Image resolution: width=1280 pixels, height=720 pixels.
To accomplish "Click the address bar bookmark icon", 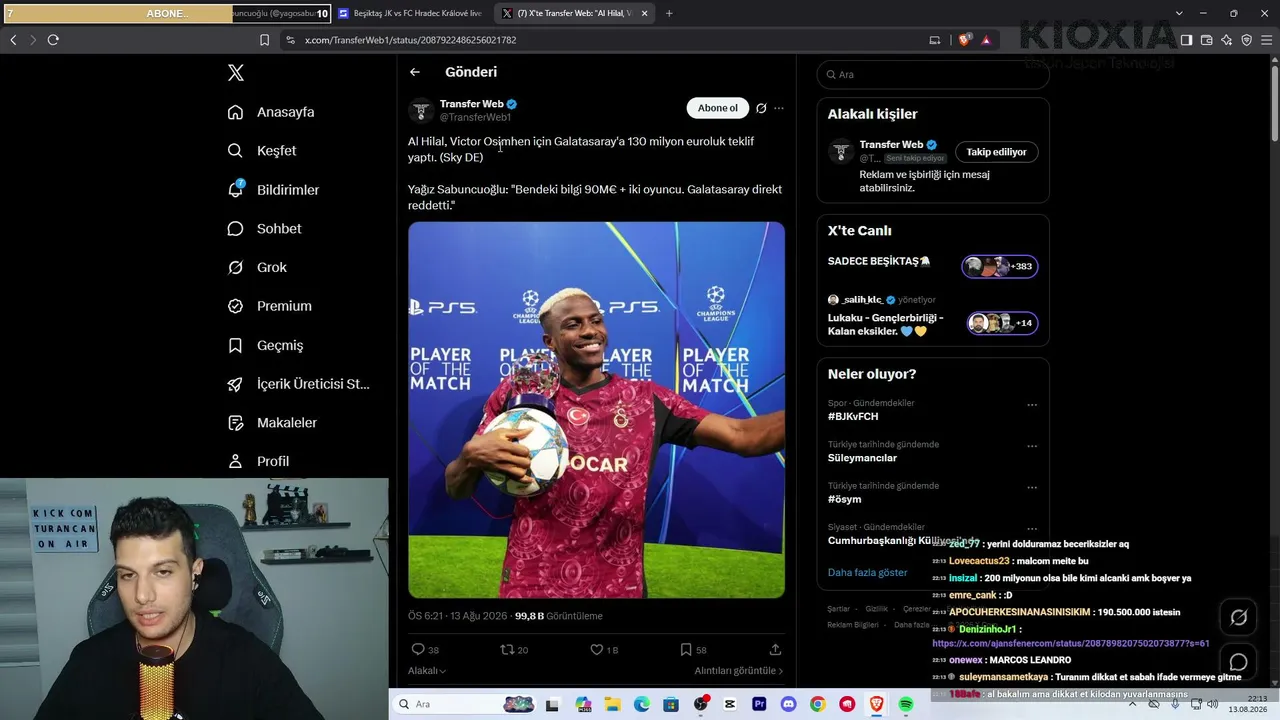I will pos(264,40).
